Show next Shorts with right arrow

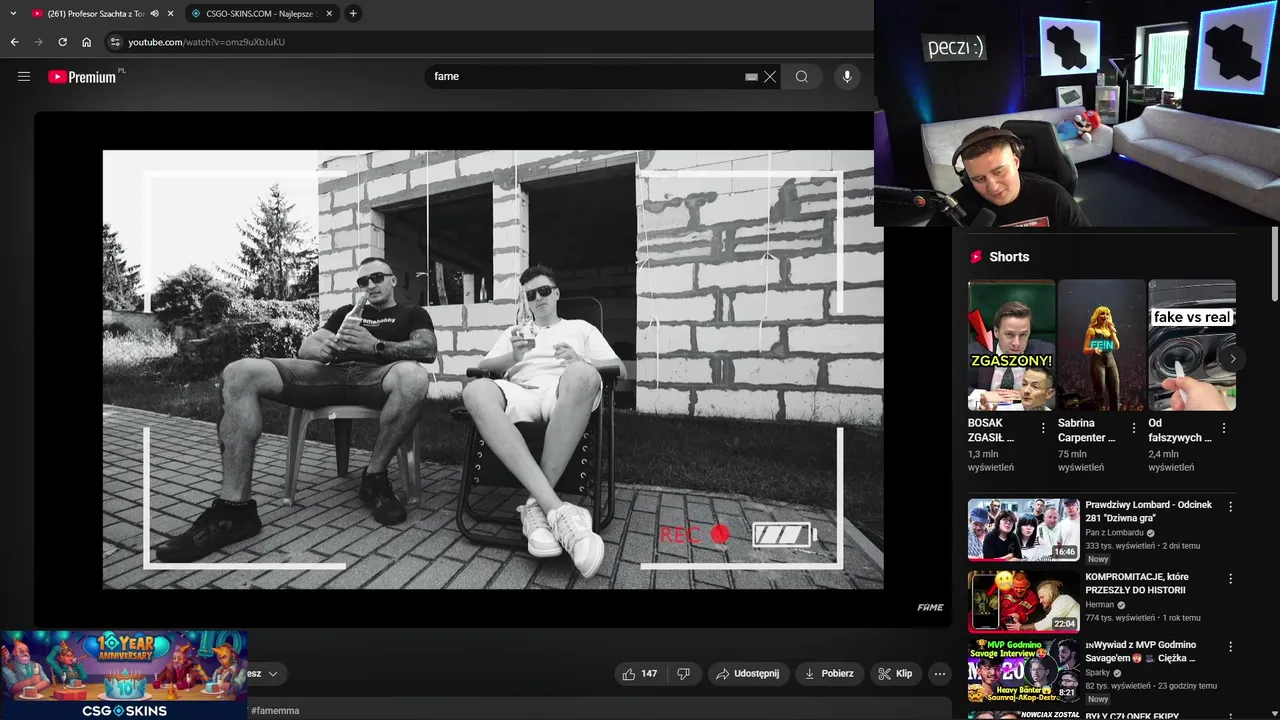tap(1232, 358)
